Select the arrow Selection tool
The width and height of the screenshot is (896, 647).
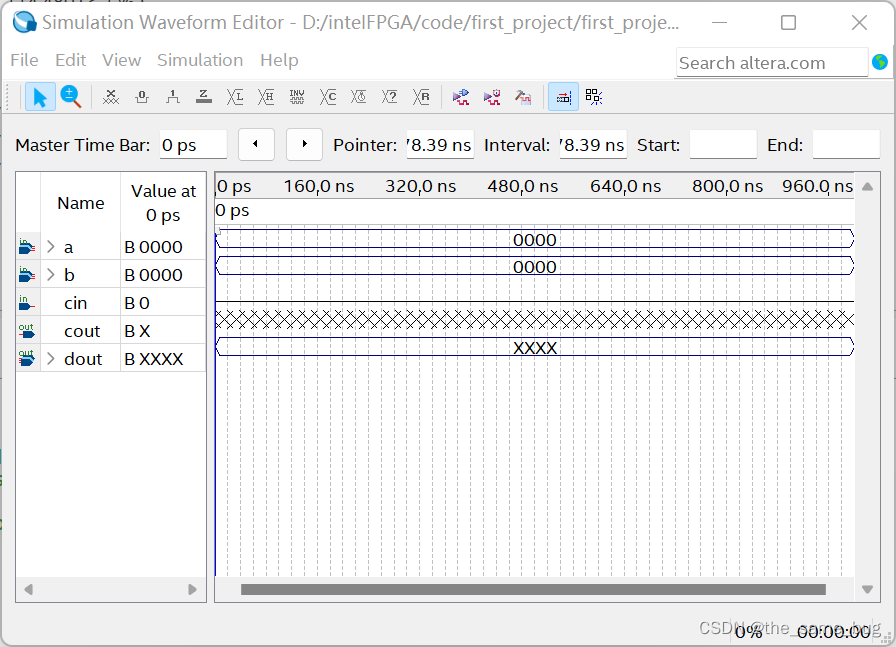click(x=40, y=97)
